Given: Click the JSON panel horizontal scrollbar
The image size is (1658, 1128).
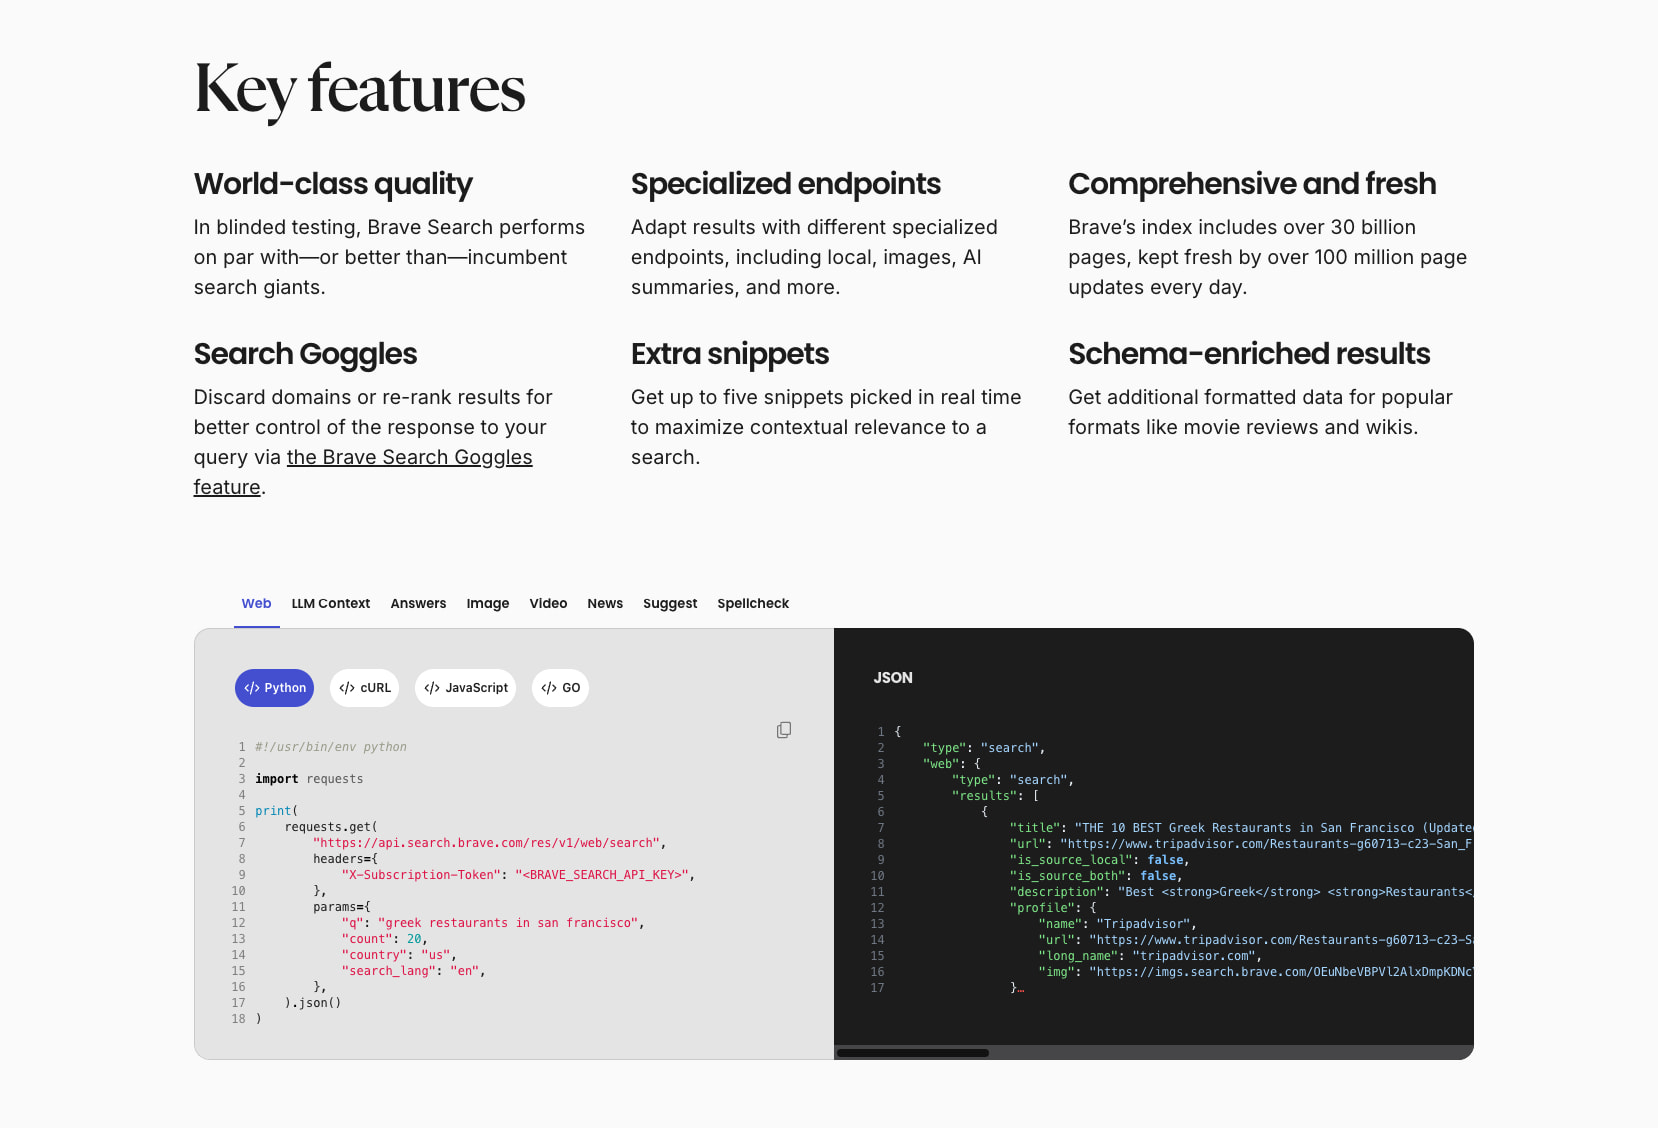Looking at the screenshot, I should (x=912, y=1053).
